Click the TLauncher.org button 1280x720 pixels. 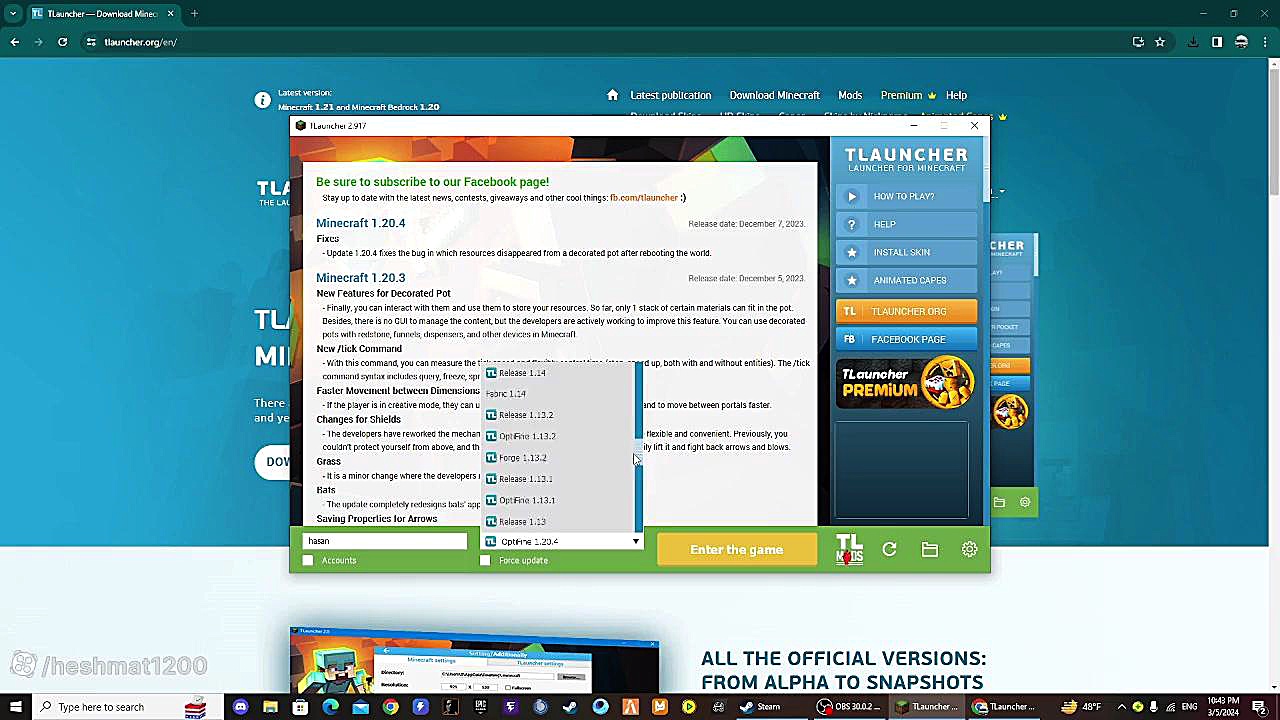click(x=906, y=311)
